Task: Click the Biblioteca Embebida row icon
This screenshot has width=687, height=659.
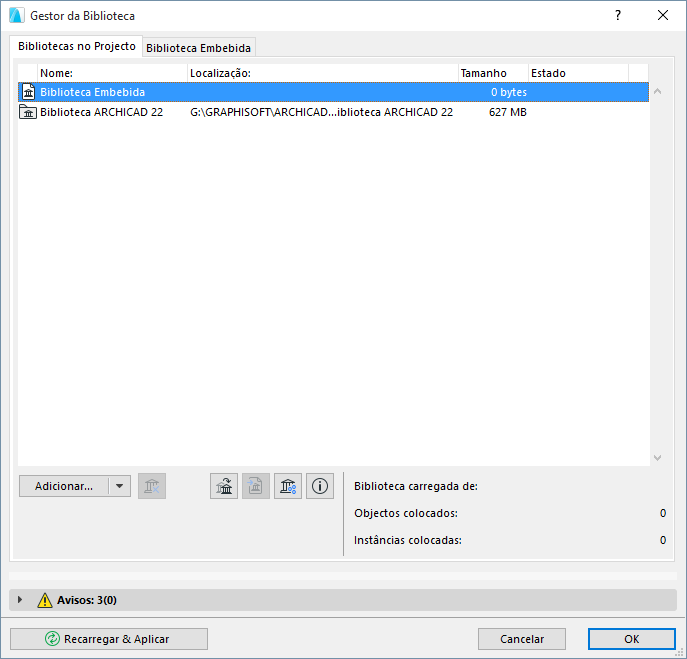Action: [28, 92]
